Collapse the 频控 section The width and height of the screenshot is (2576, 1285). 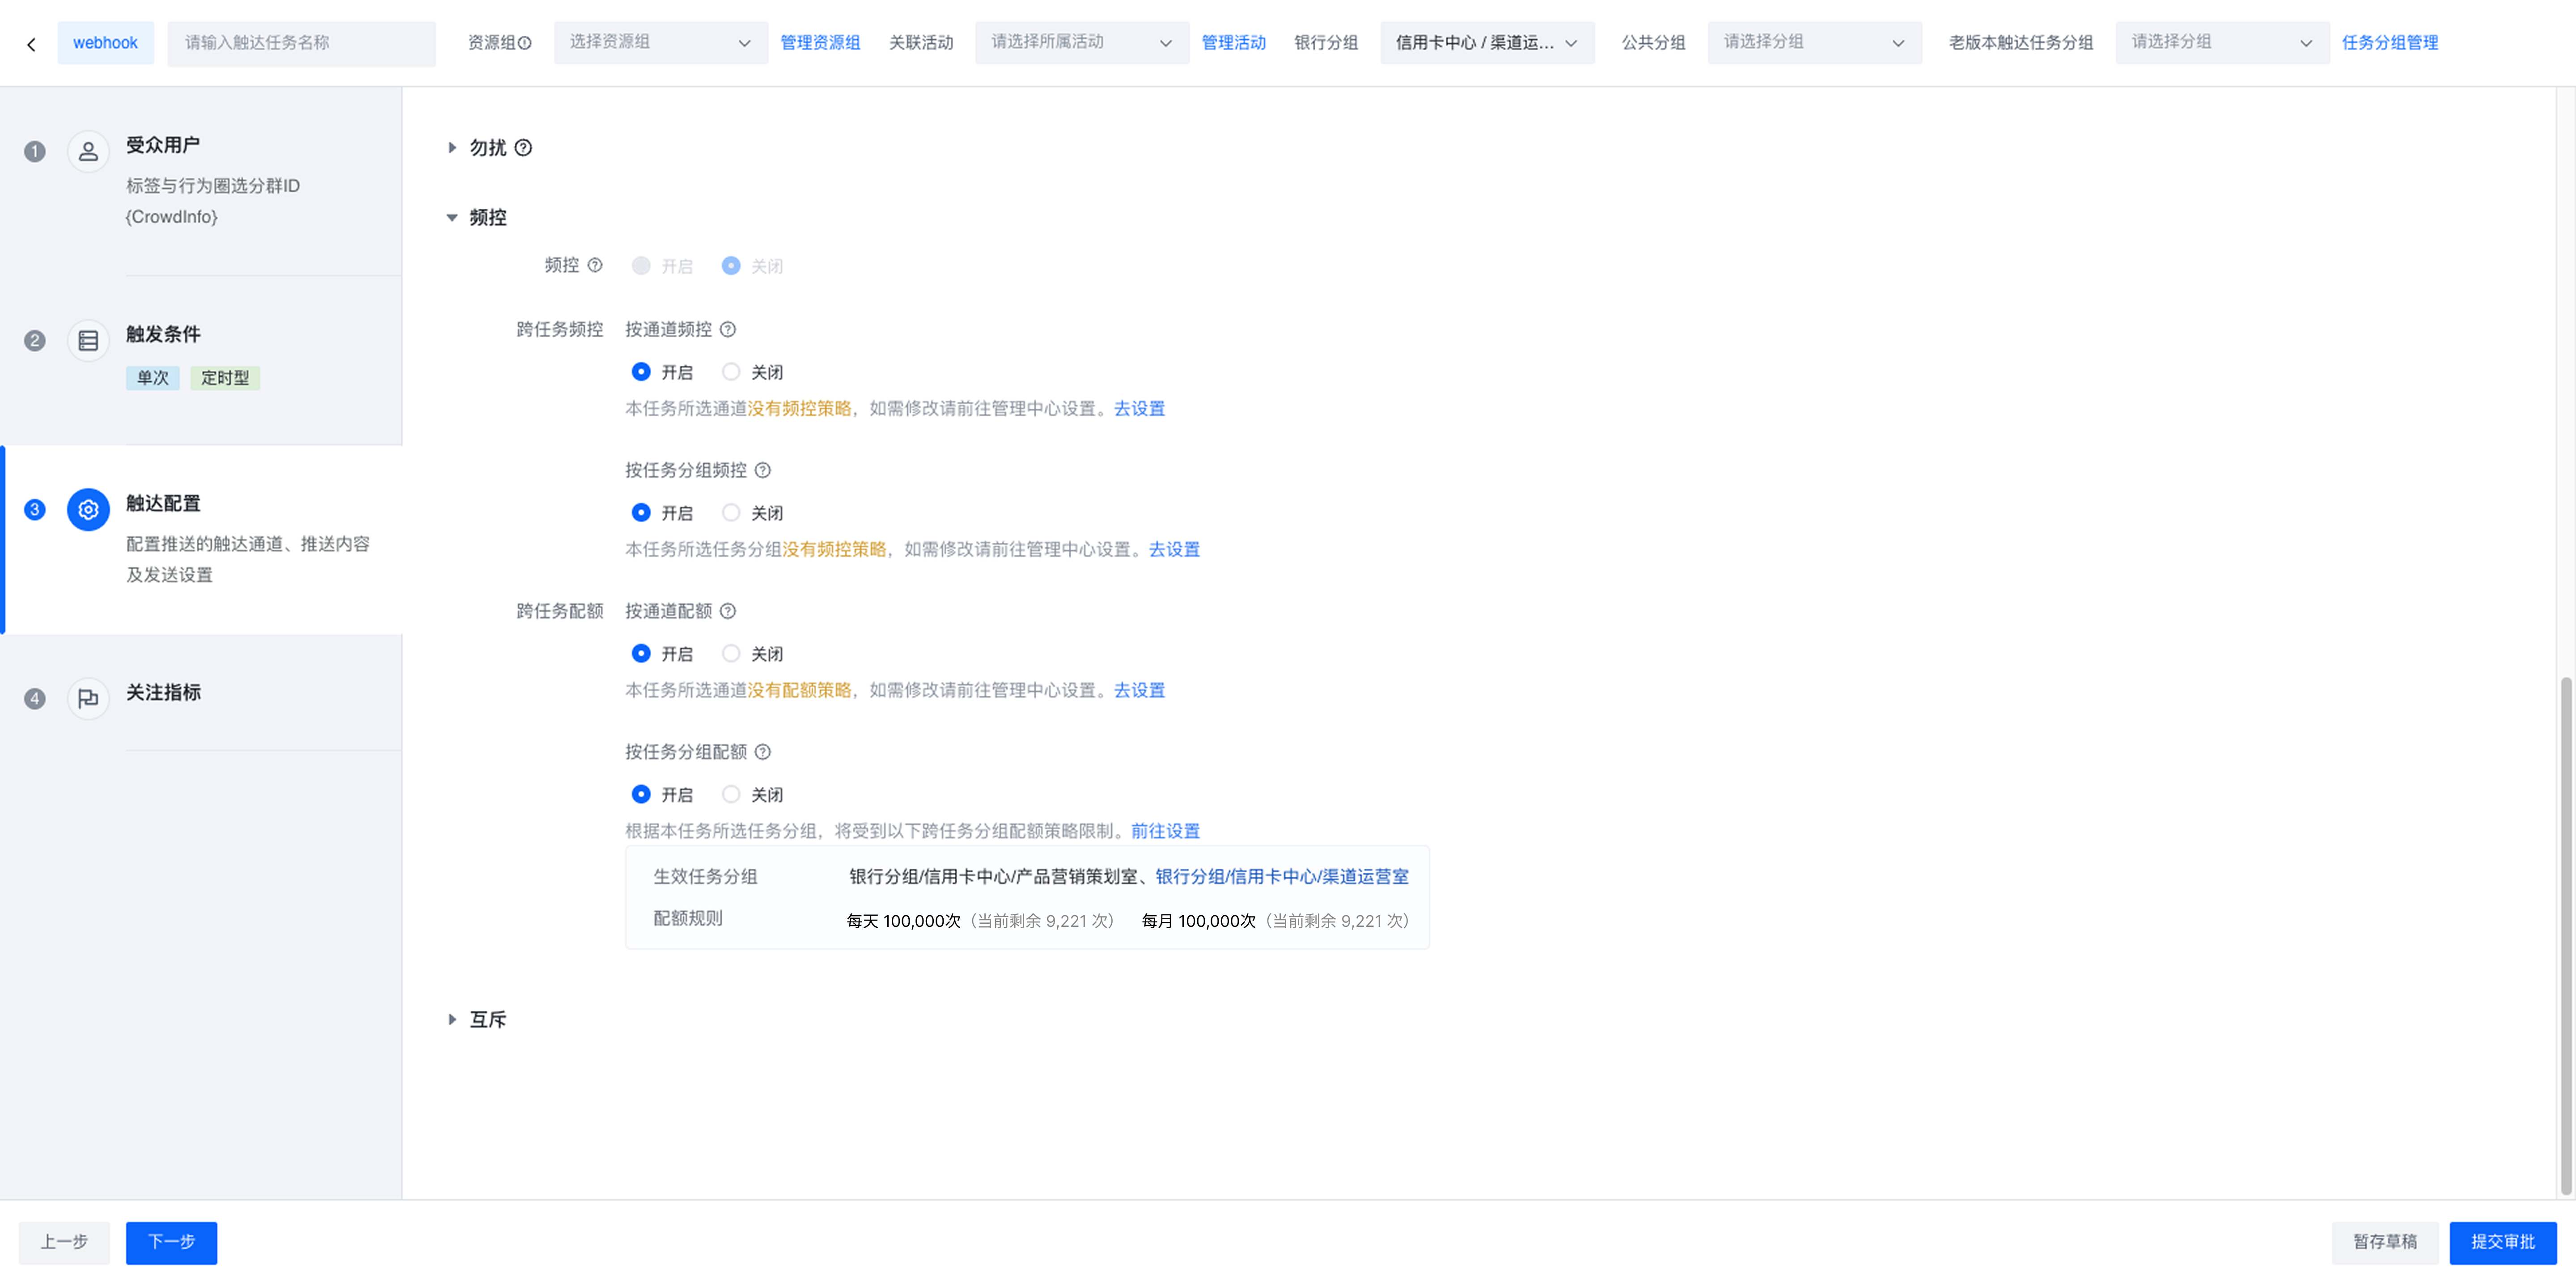(452, 218)
